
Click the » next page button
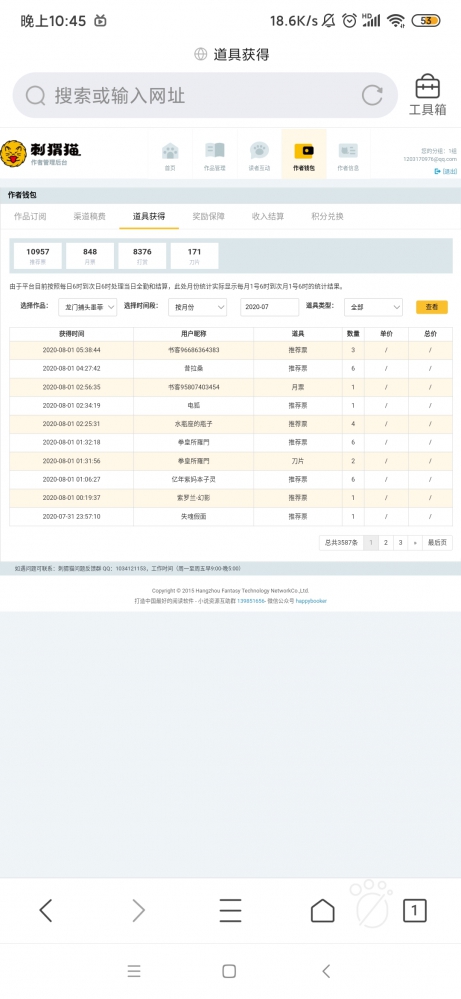coord(415,543)
